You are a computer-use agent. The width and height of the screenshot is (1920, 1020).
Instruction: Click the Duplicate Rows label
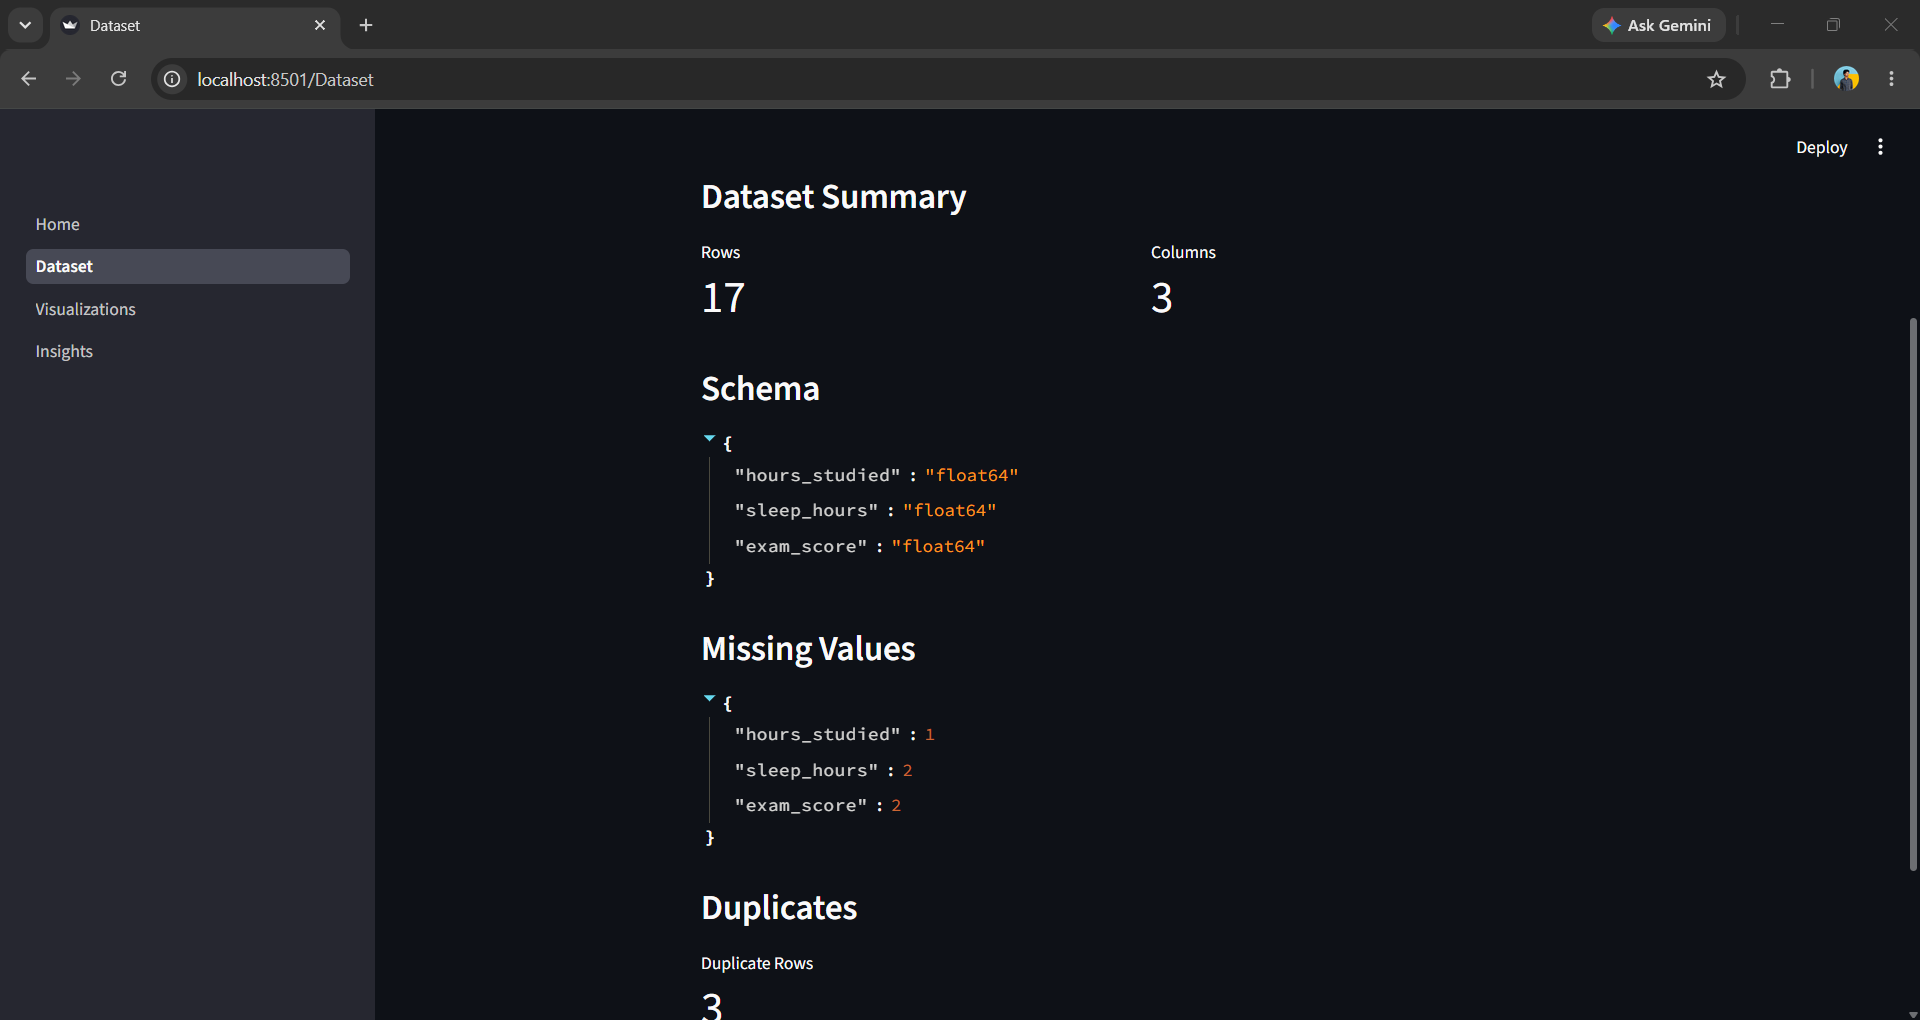(757, 963)
